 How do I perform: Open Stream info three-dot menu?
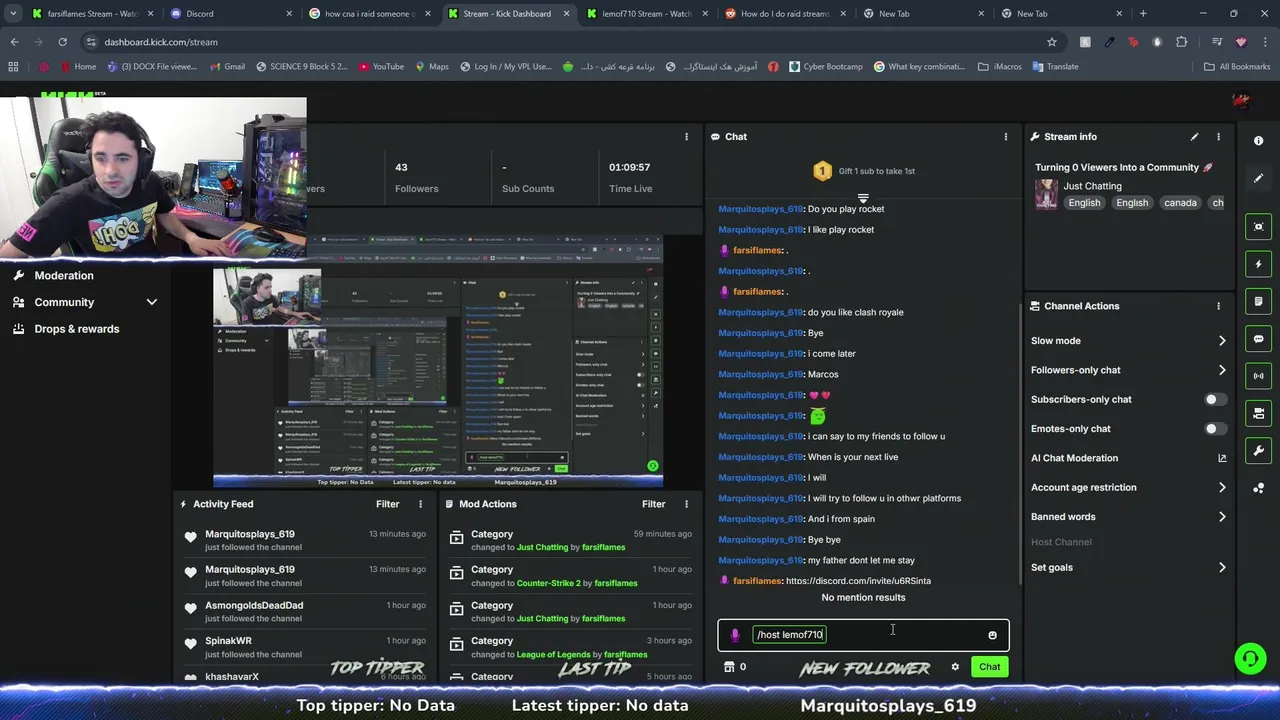click(x=1218, y=137)
